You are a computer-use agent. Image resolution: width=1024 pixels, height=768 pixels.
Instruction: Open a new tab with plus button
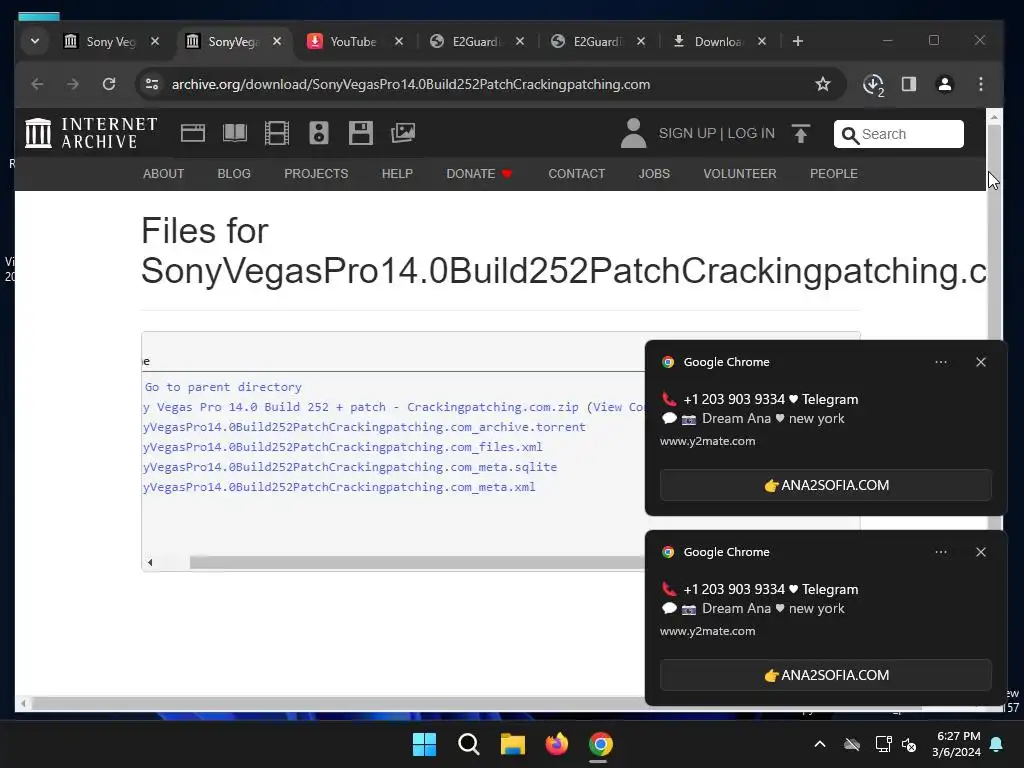coord(797,41)
